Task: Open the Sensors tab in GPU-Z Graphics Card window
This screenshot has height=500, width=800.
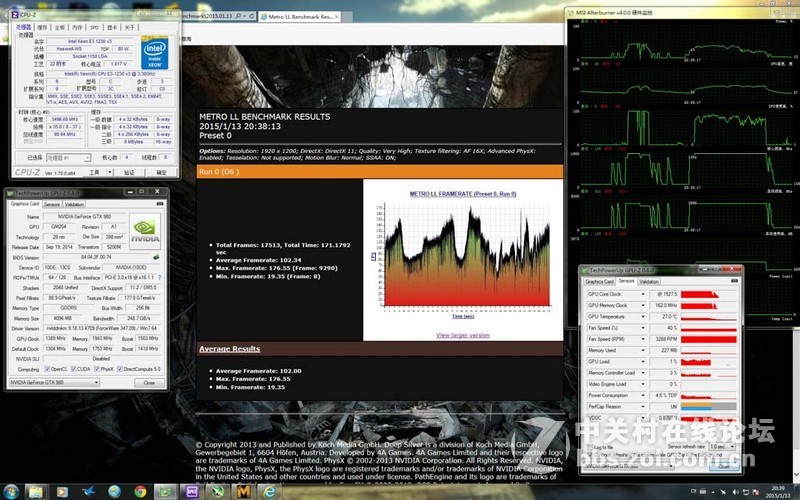Action: click(52, 204)
